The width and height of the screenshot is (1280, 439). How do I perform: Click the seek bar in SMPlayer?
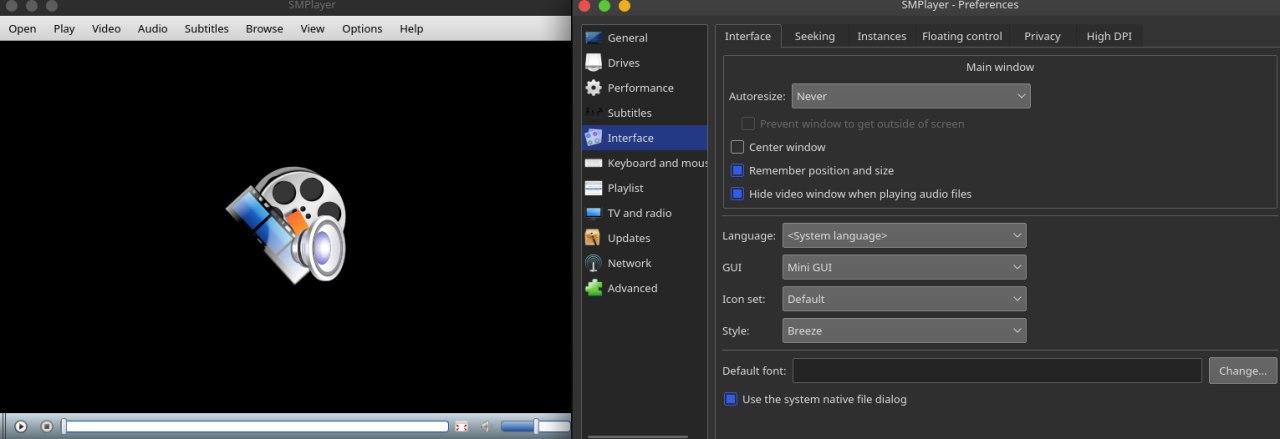click(255, 426)
